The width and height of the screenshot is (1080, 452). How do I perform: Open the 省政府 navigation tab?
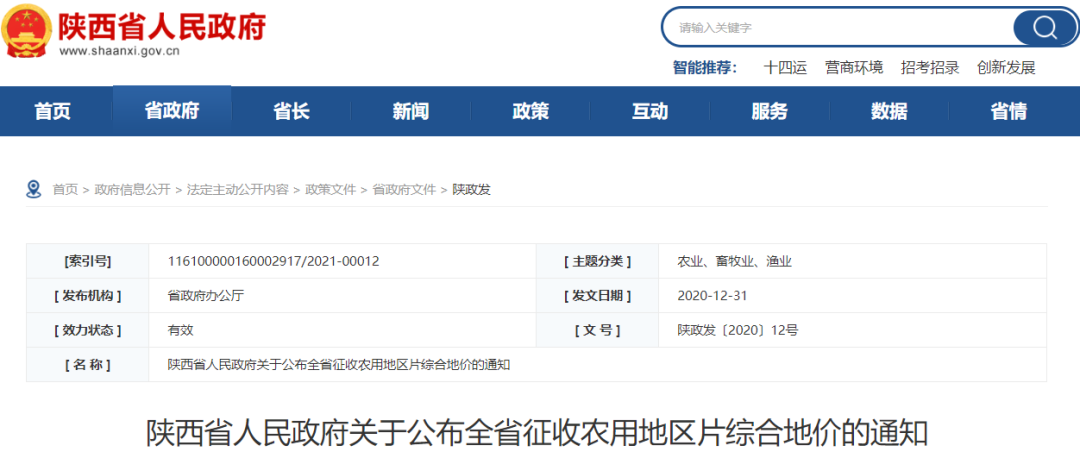tap(172, 111)
